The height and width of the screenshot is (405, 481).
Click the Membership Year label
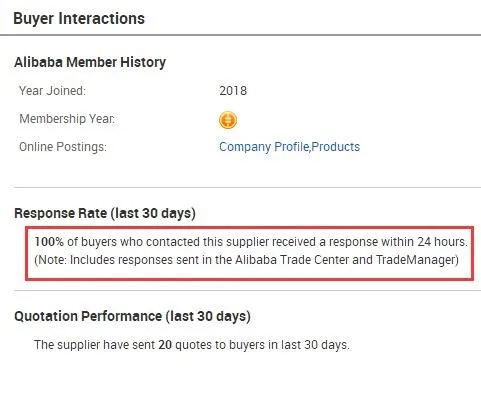click(x=67, y=119)
